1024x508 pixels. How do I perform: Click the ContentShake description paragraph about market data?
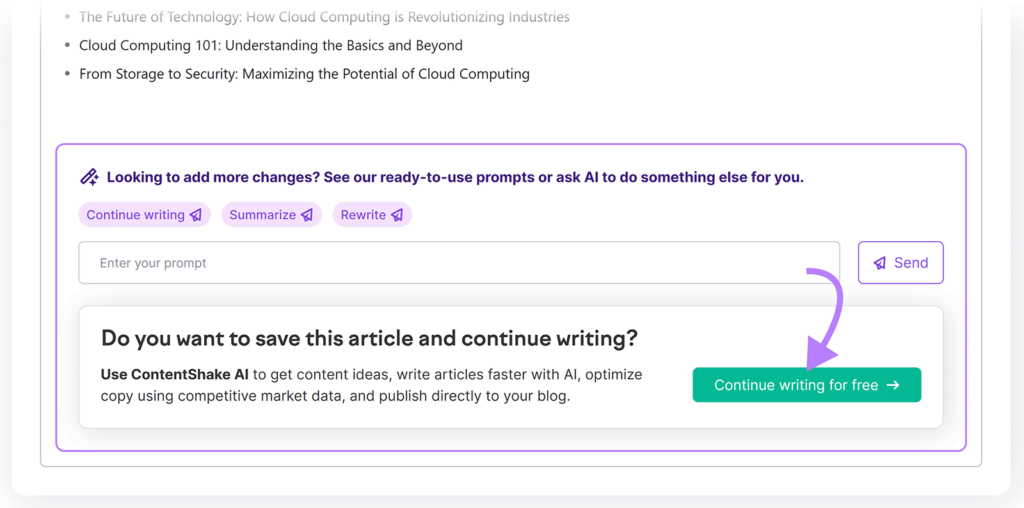point(372,385)
